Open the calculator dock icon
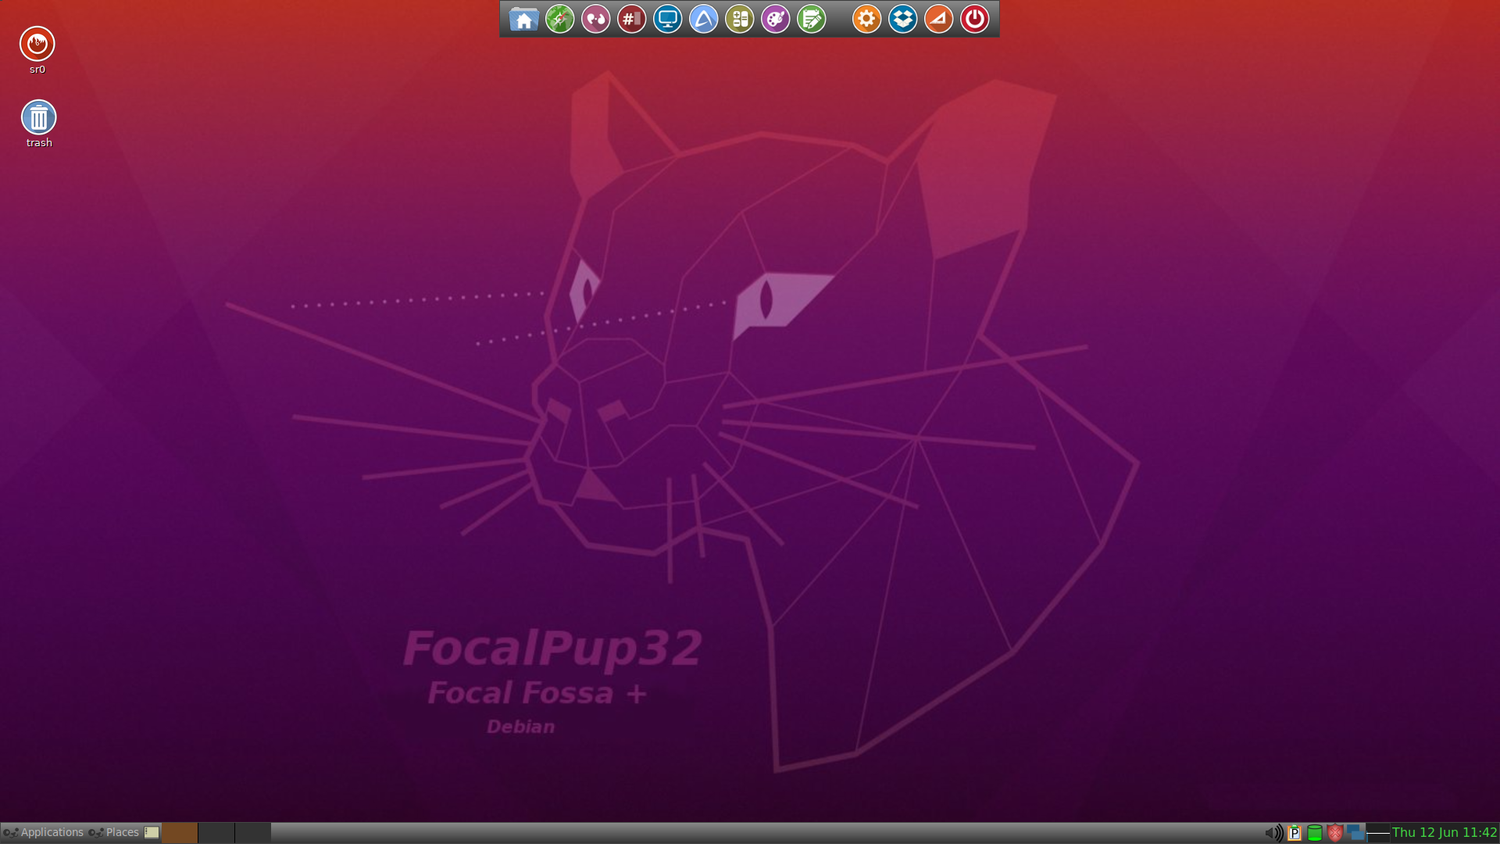The width and height of the screenshot is (1500, 844). [740, 19]
